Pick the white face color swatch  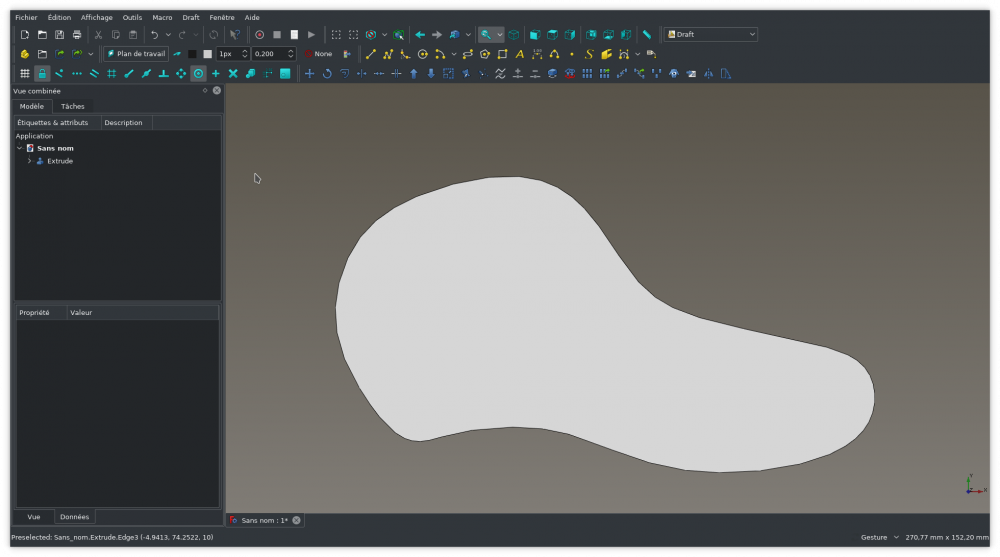click(x=207, y=54)
